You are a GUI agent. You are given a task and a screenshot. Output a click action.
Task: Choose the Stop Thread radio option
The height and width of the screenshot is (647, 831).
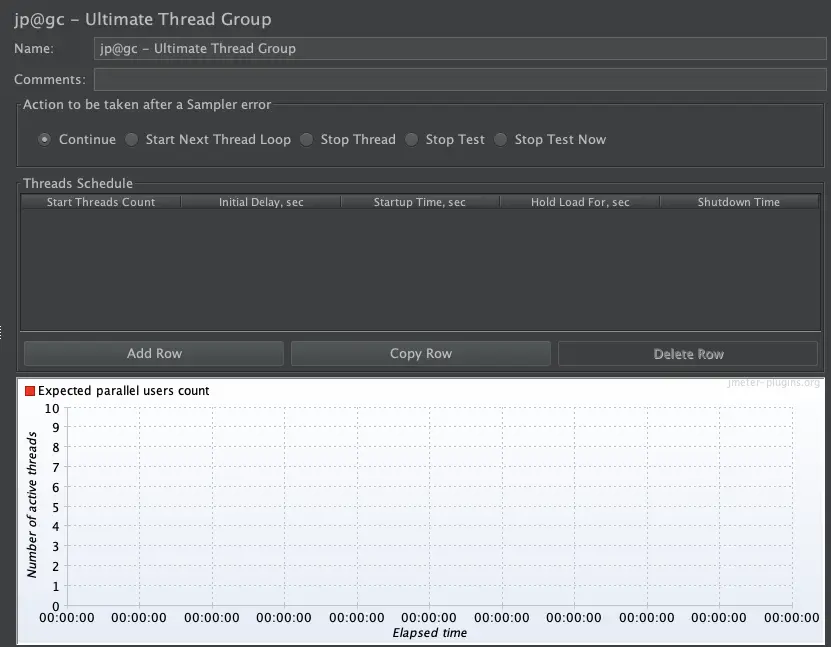306,139
